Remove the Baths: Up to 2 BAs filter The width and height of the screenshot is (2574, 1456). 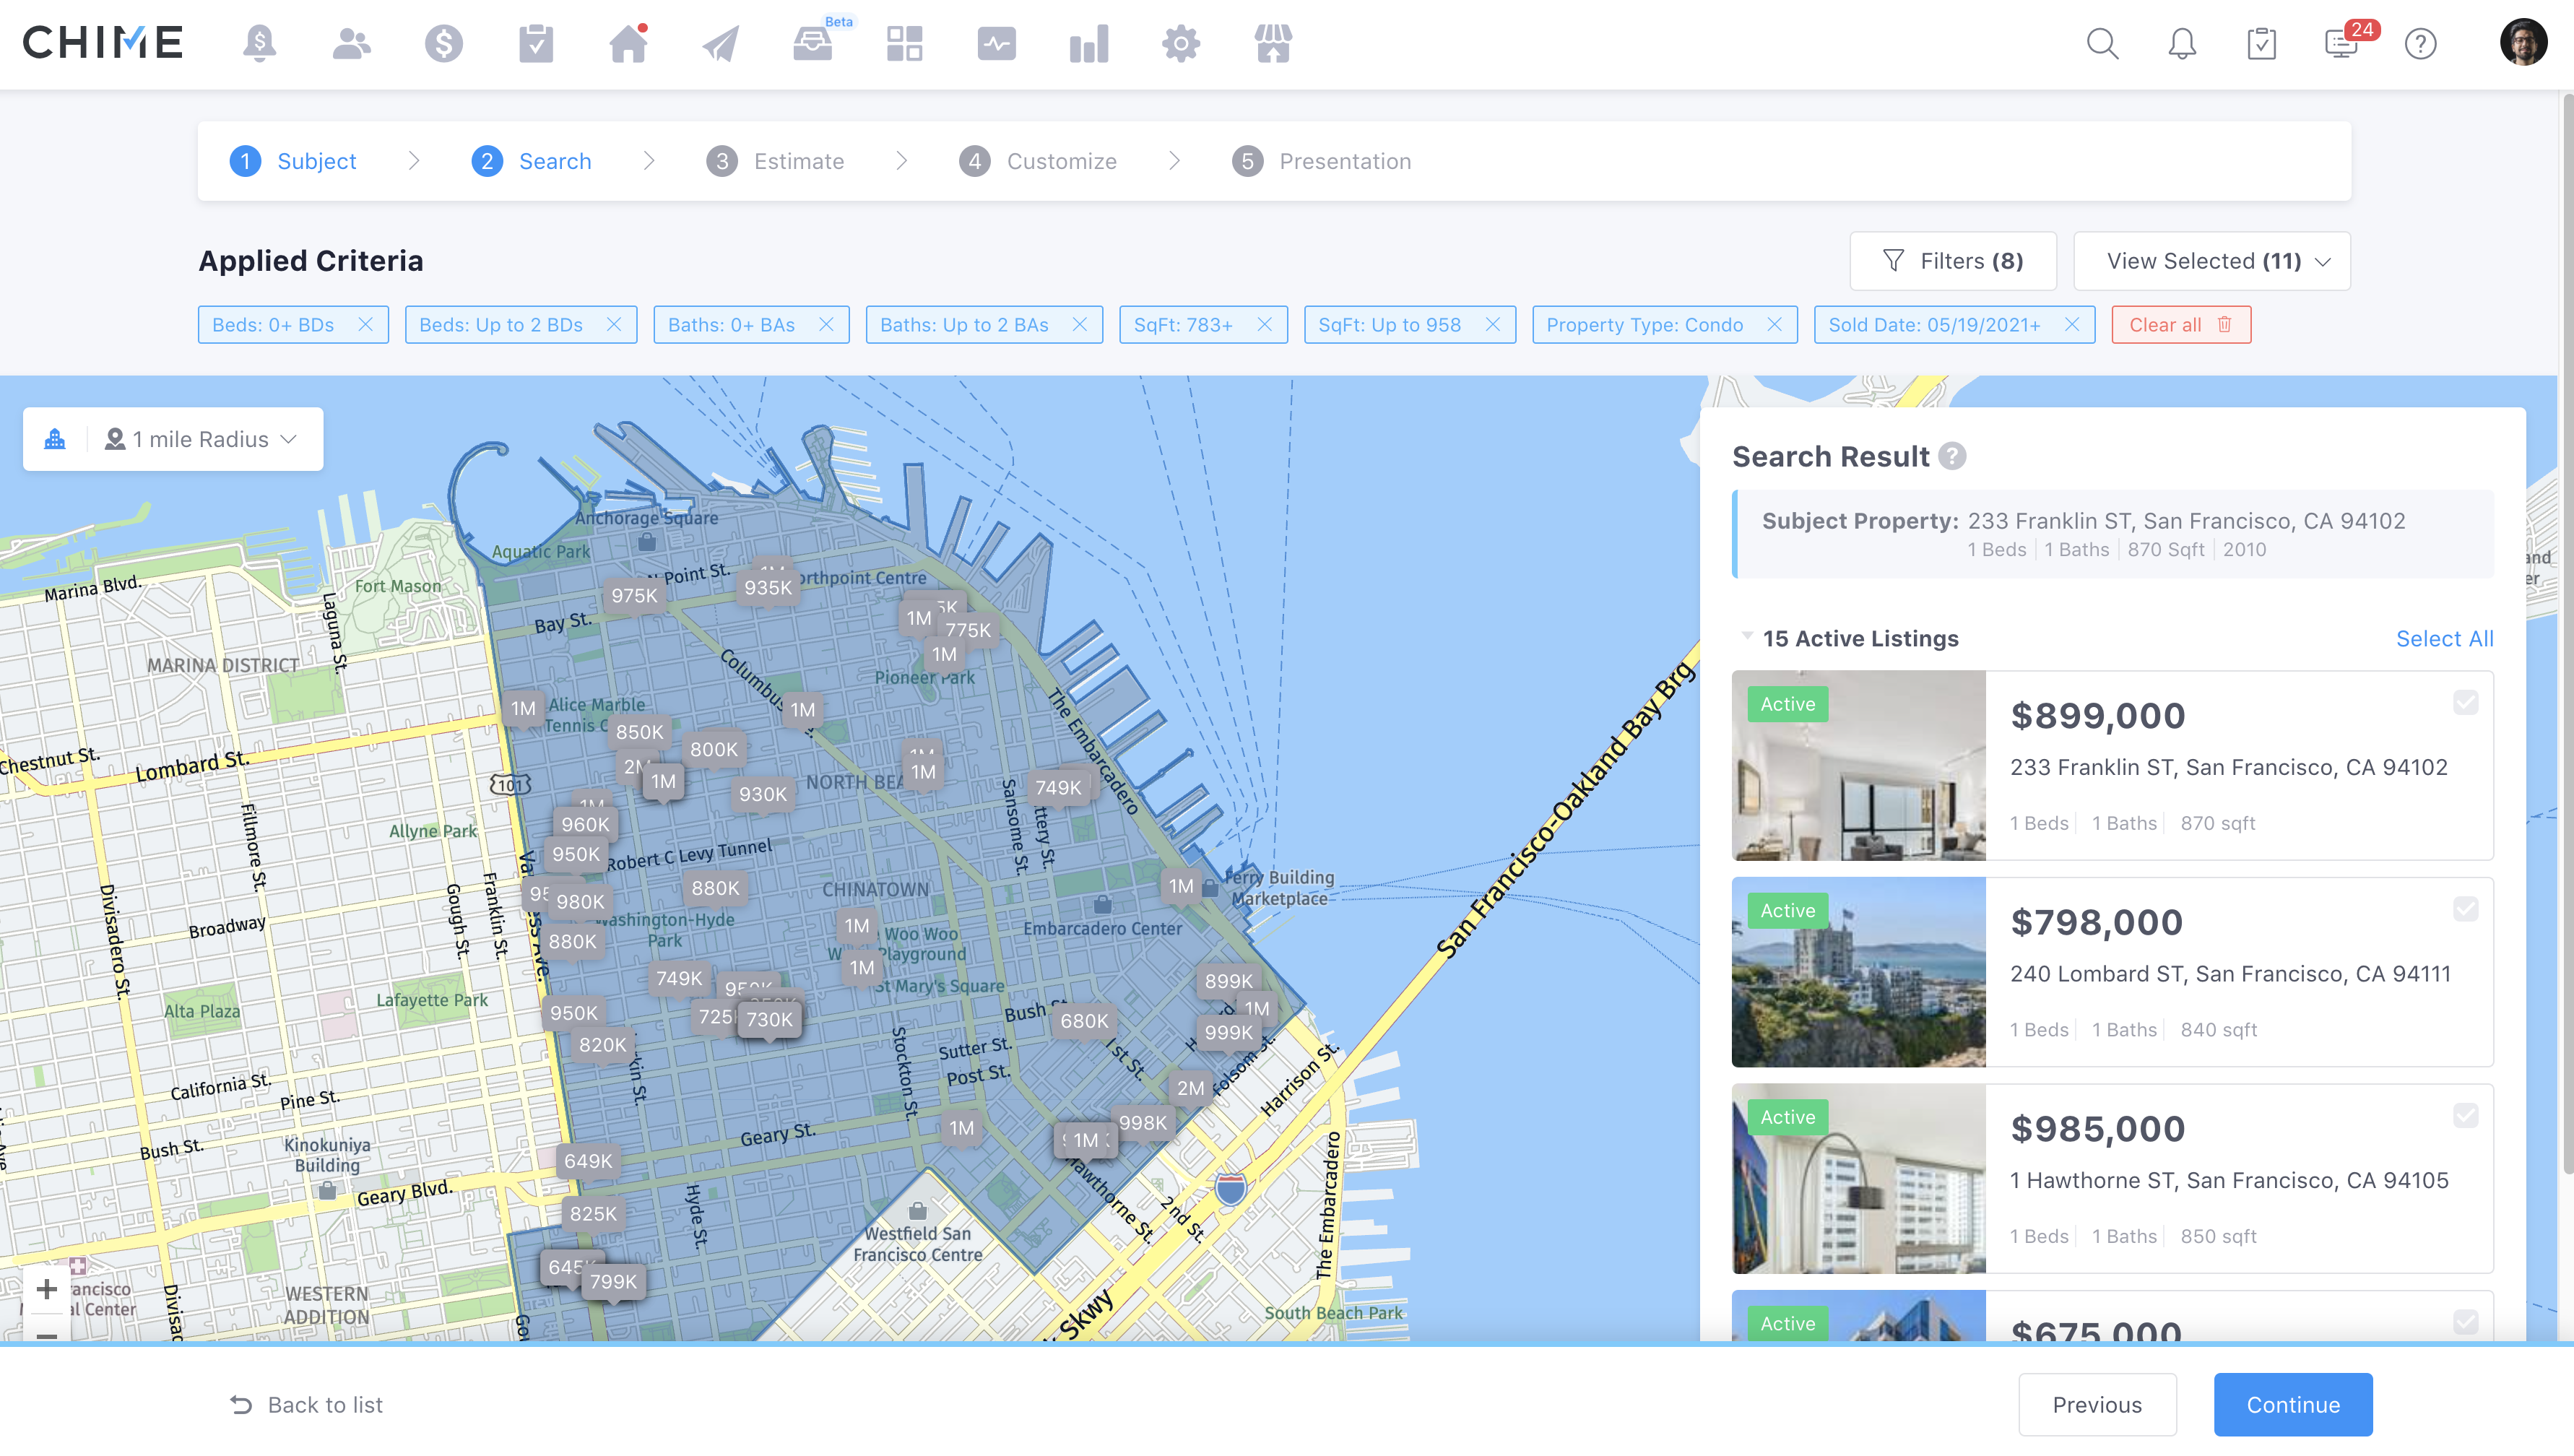click(1079, 325)
